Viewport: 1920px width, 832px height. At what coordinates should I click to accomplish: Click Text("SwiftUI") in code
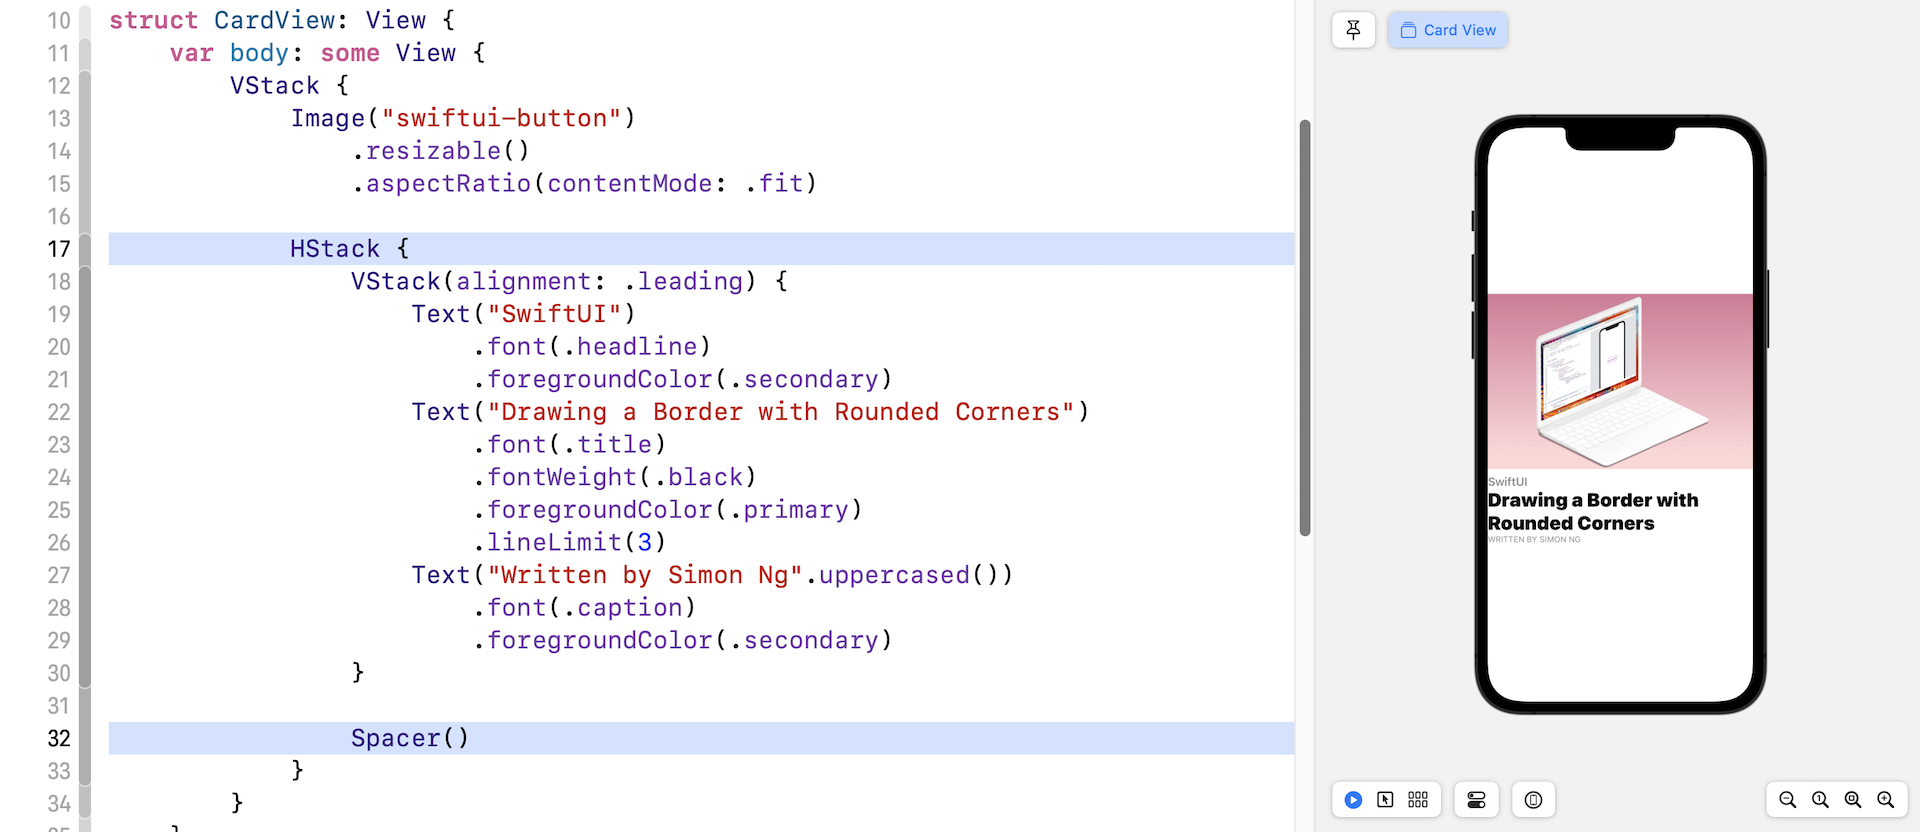524,314
